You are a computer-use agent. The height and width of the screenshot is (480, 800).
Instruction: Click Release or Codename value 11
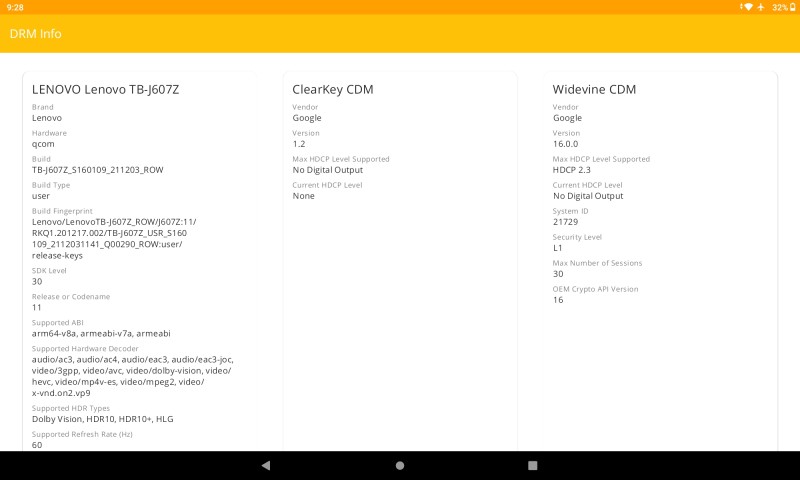36,308
